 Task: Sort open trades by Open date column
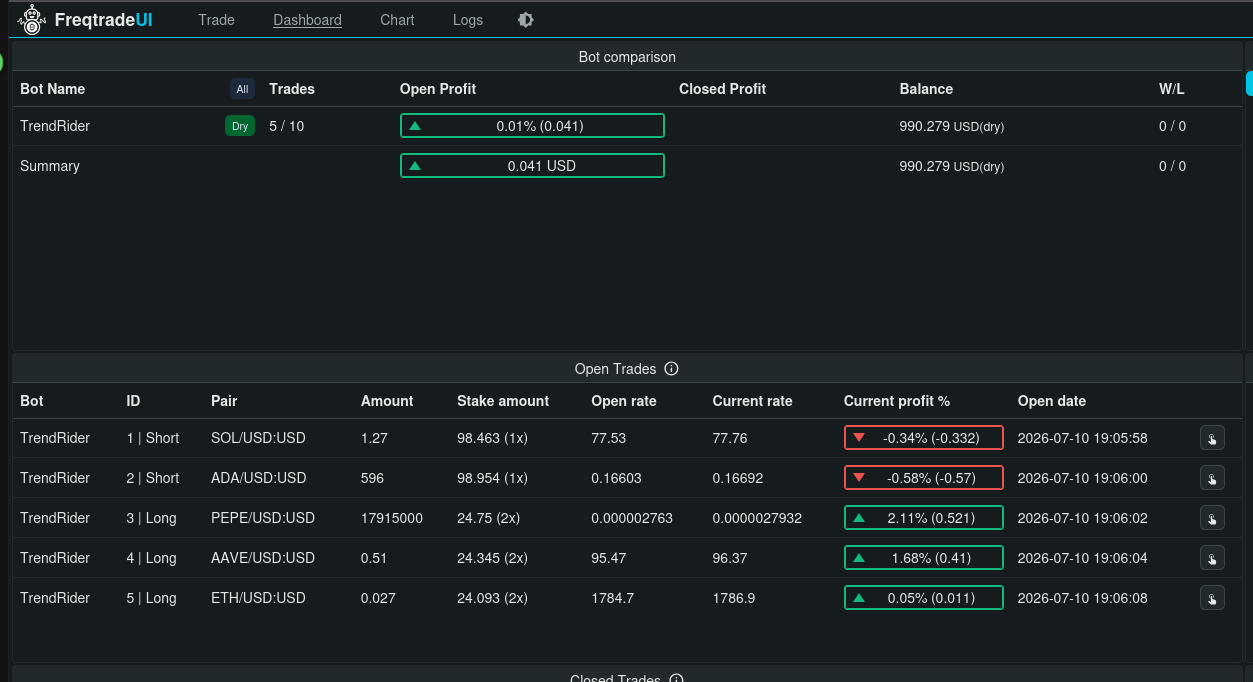[x=1052, y=401]
